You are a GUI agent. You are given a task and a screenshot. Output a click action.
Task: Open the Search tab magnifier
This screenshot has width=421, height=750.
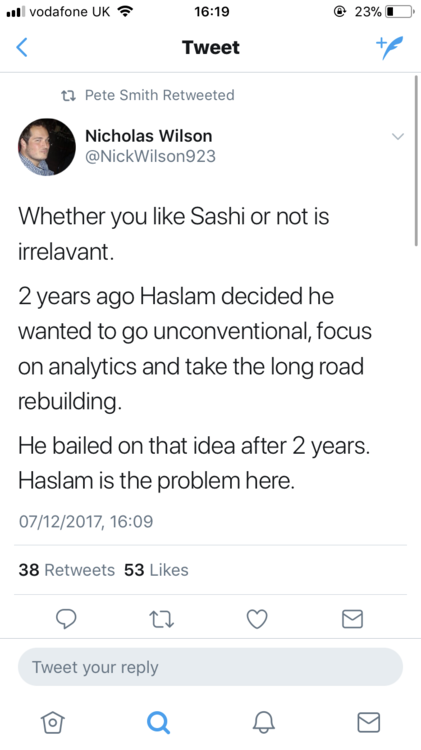(158, 722)
